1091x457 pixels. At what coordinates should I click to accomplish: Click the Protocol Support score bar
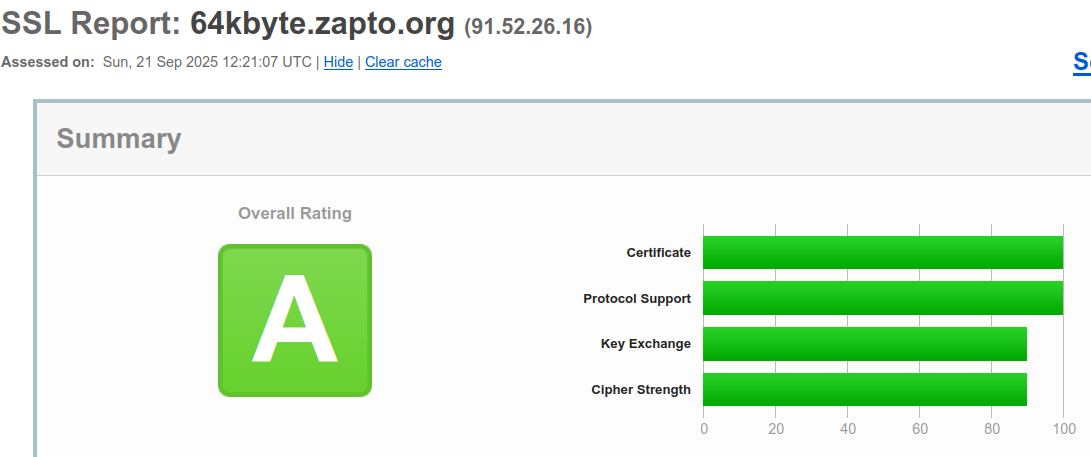(x=882, y=299)
